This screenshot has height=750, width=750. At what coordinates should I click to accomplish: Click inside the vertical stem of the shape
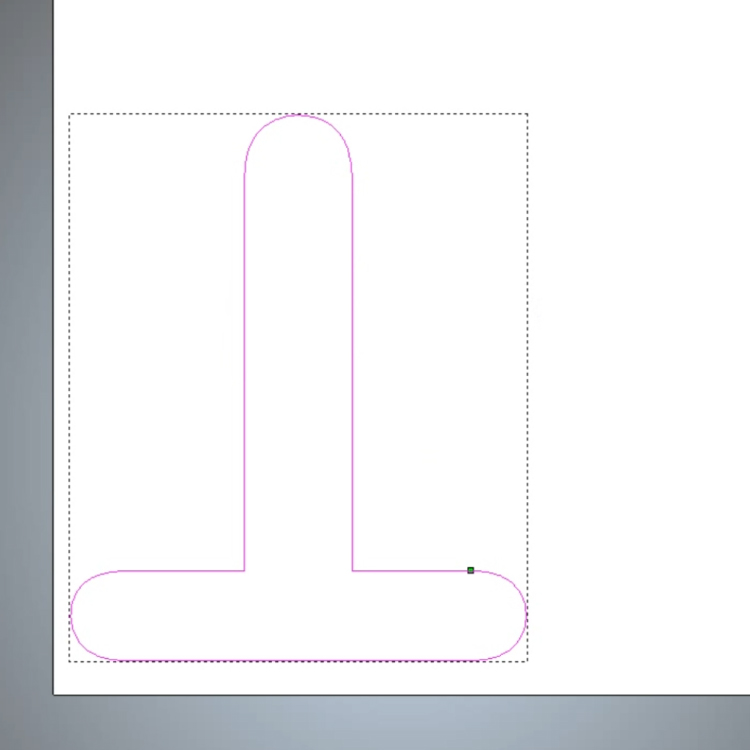point(299,350)
